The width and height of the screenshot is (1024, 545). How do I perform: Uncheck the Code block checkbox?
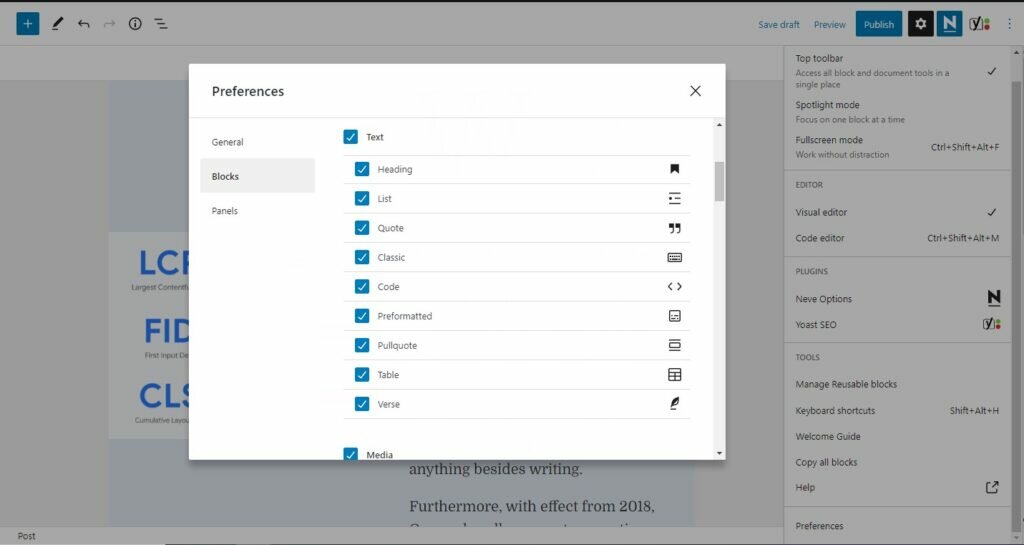click(x=362, y=287)
